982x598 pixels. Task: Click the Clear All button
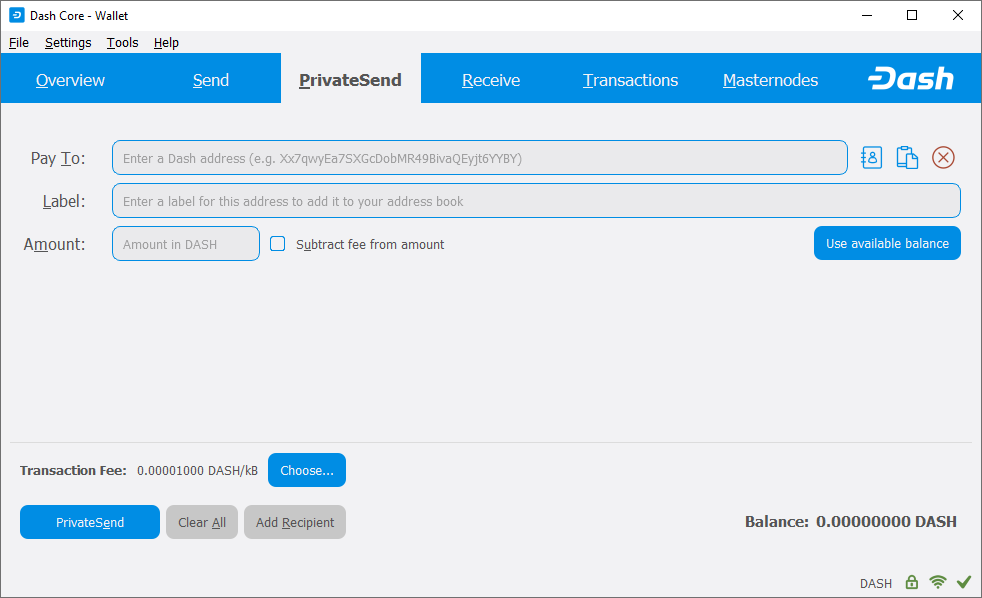pos(202,522)
